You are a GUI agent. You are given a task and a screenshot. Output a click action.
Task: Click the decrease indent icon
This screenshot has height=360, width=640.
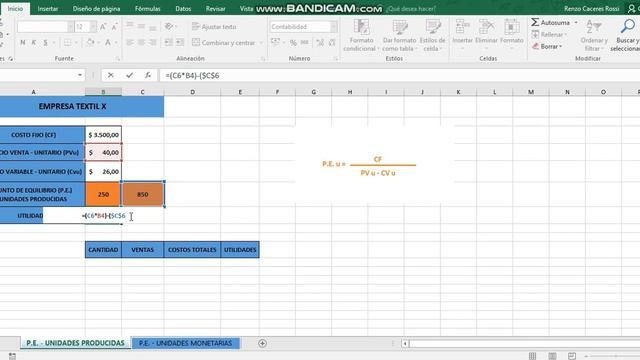(168, 42)
